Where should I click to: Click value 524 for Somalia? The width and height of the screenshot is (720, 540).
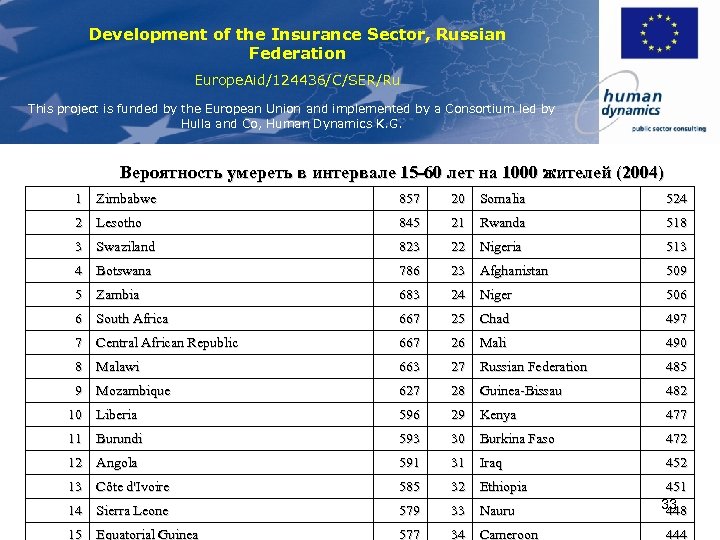pos(676,199)
